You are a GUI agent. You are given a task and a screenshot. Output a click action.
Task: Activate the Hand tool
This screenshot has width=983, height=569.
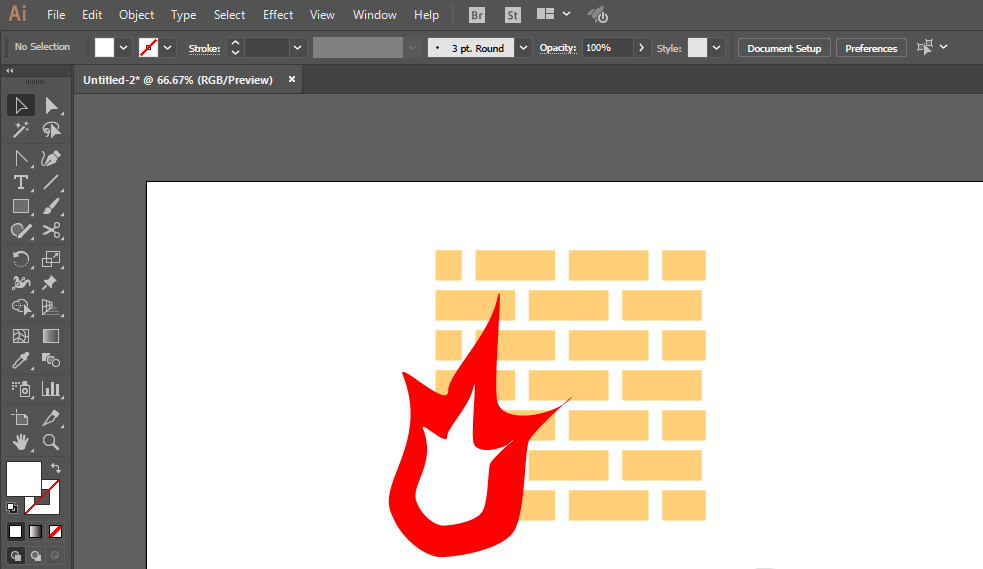21,442
